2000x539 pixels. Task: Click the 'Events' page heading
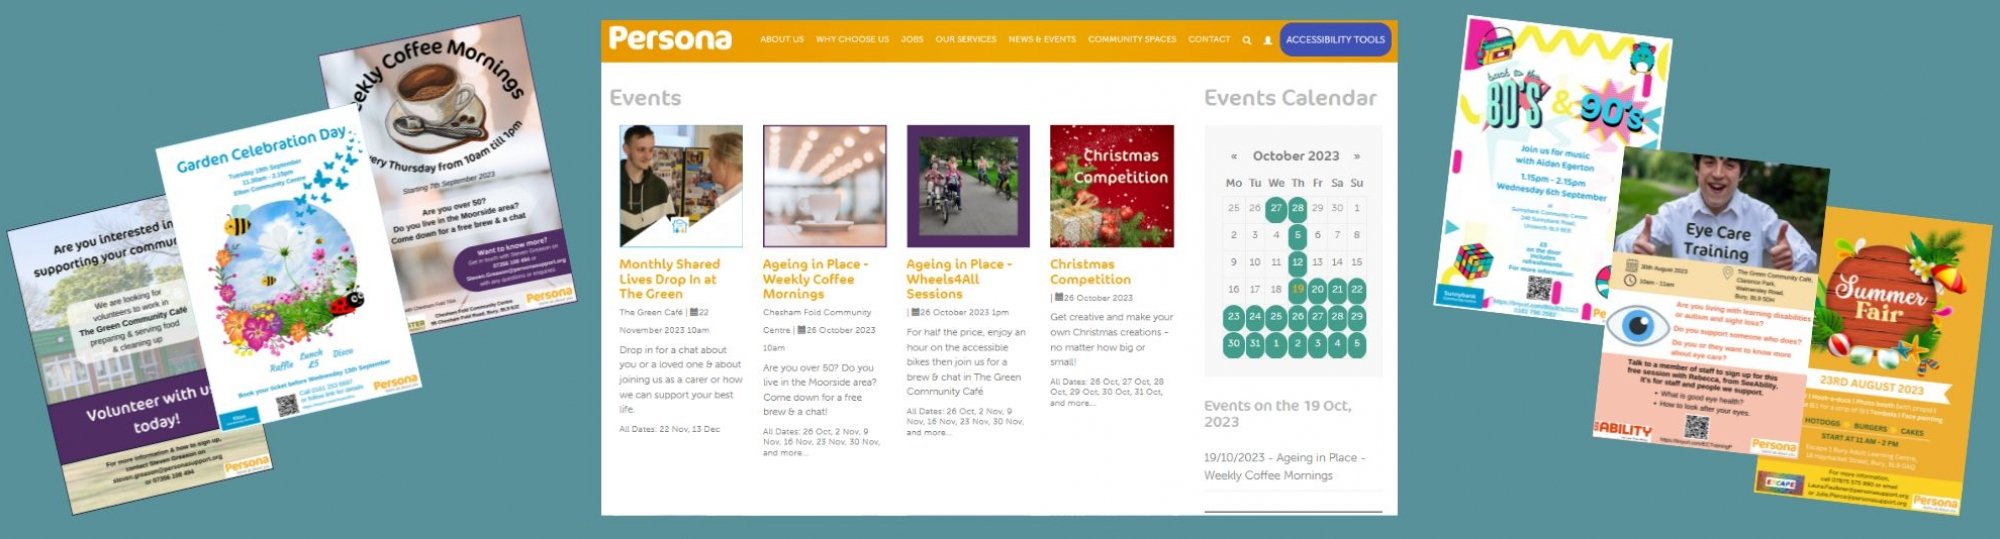645,98
